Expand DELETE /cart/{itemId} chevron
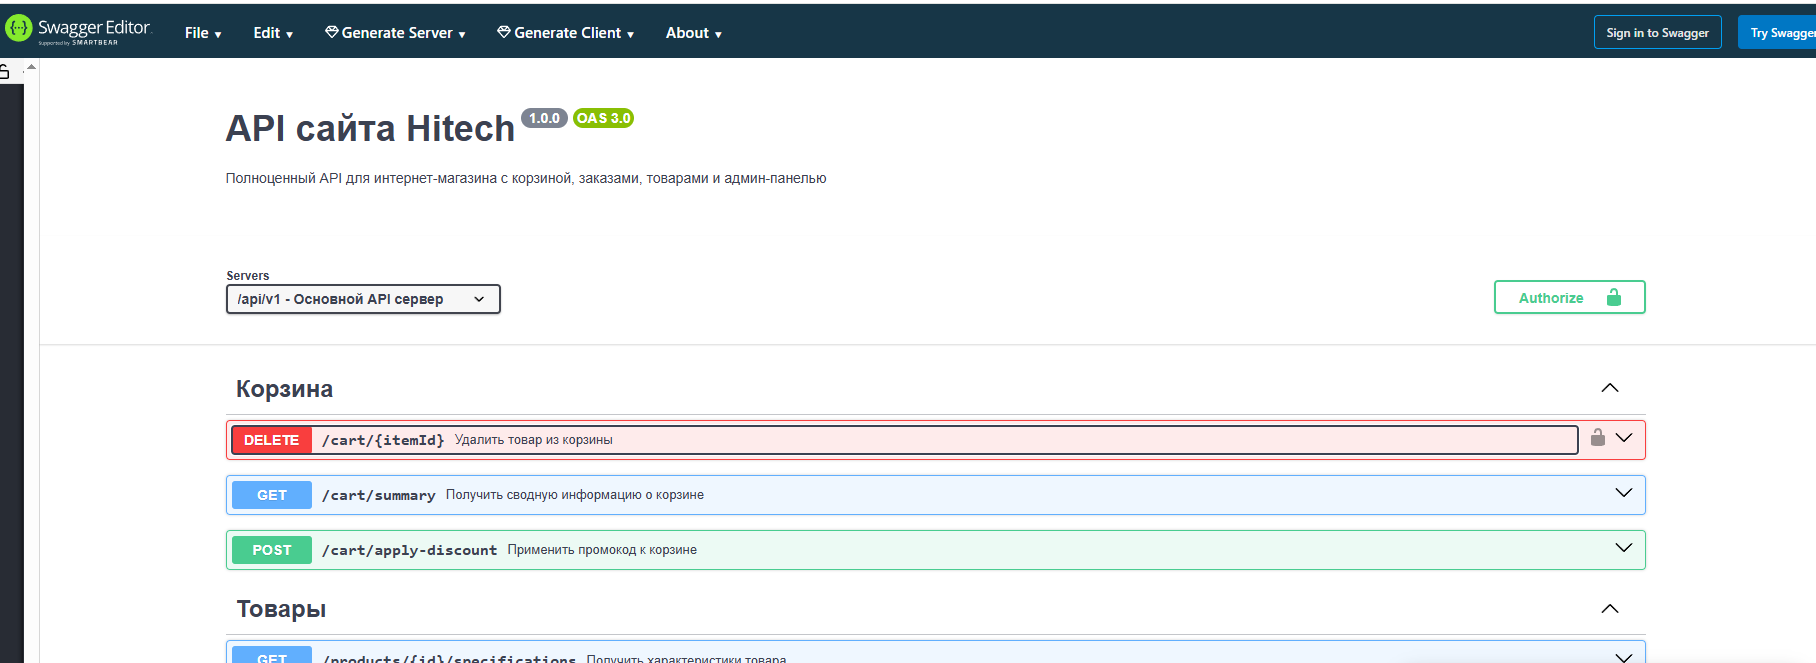 pyautogui.click(x=1624, y=438)
